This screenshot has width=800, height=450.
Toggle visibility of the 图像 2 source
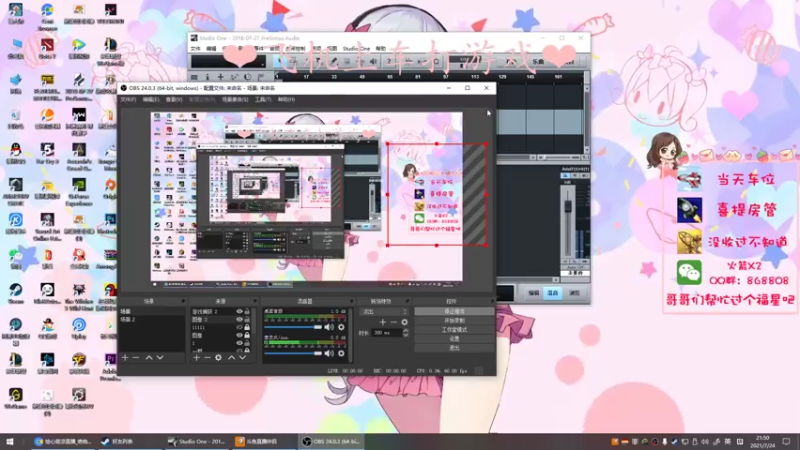point(239,319)
